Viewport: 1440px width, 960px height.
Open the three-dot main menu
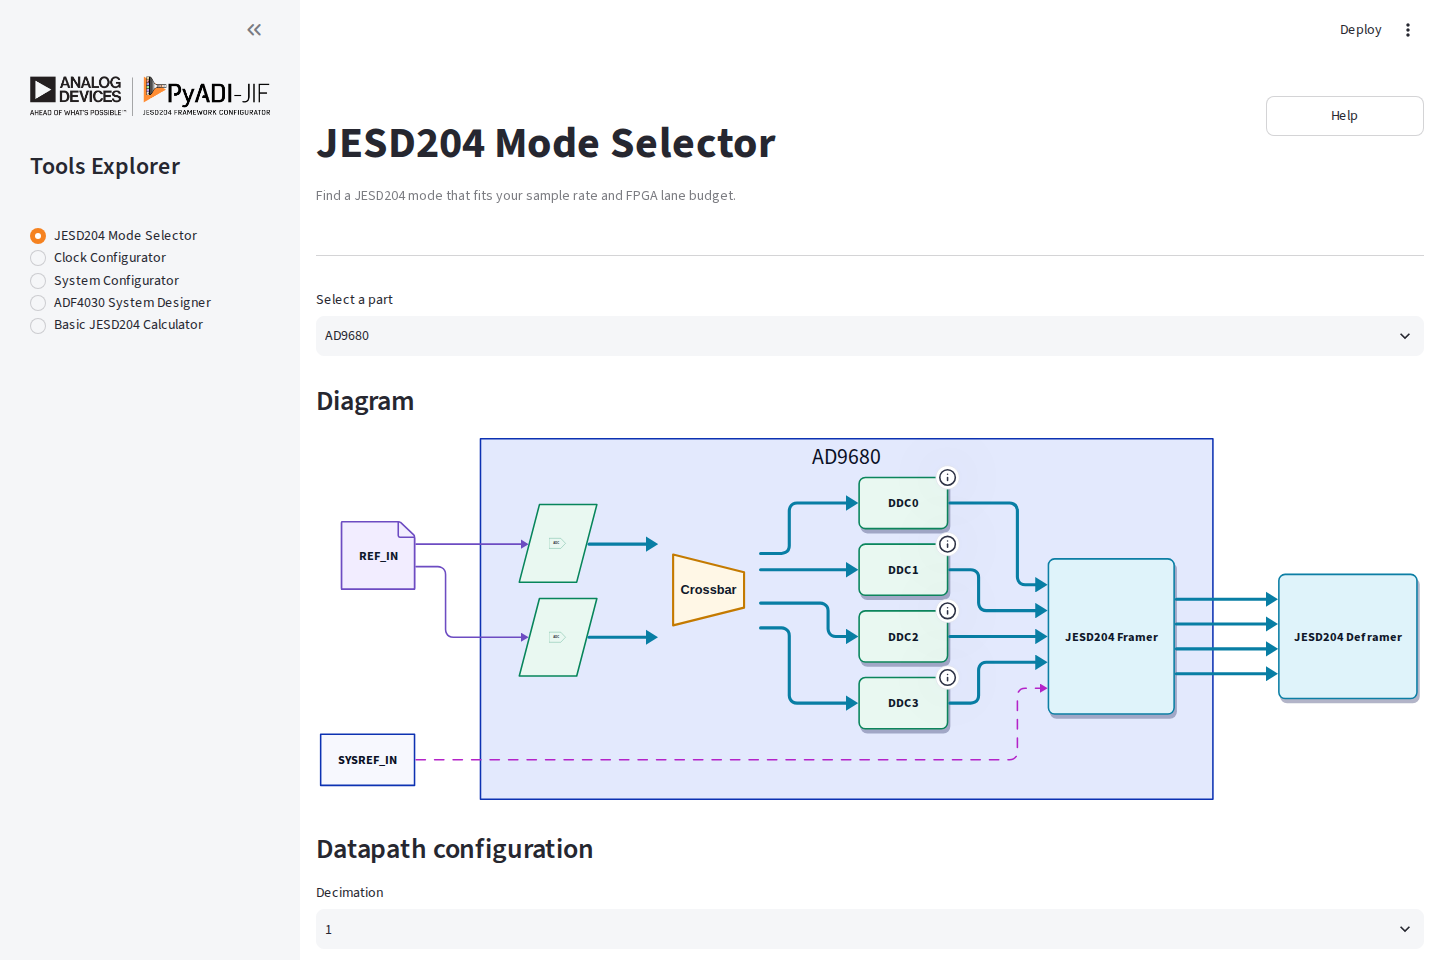[x=1407, y=30]
